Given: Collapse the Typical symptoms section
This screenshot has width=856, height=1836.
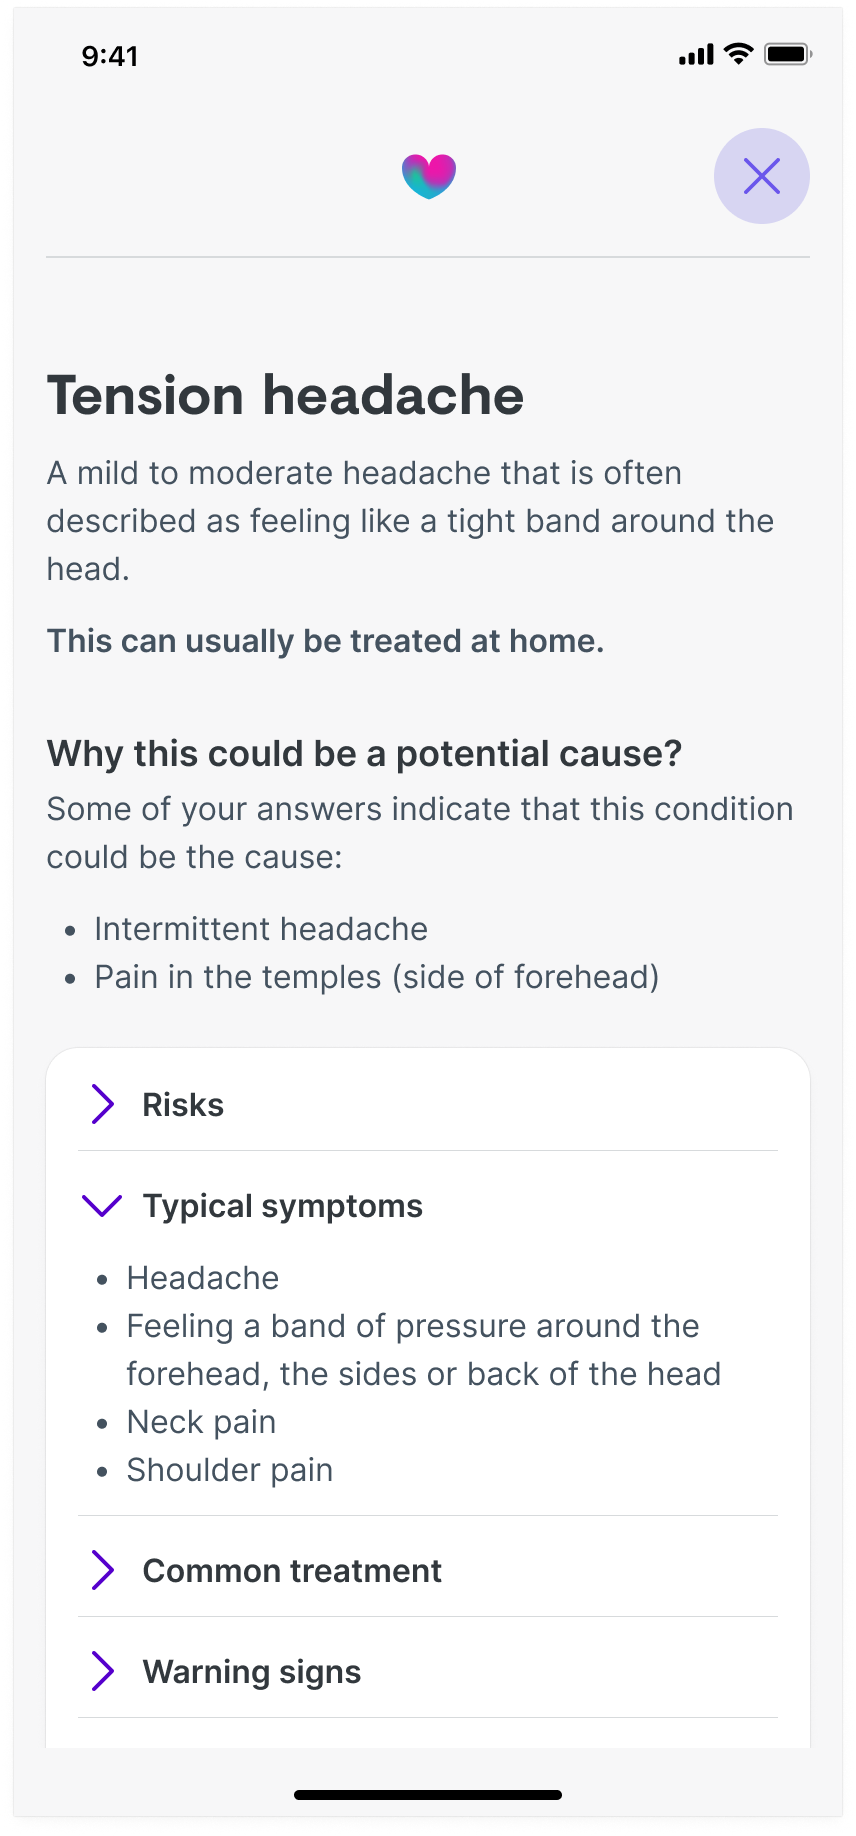Looking at the screenshot, I should [x=283, y=1206].
